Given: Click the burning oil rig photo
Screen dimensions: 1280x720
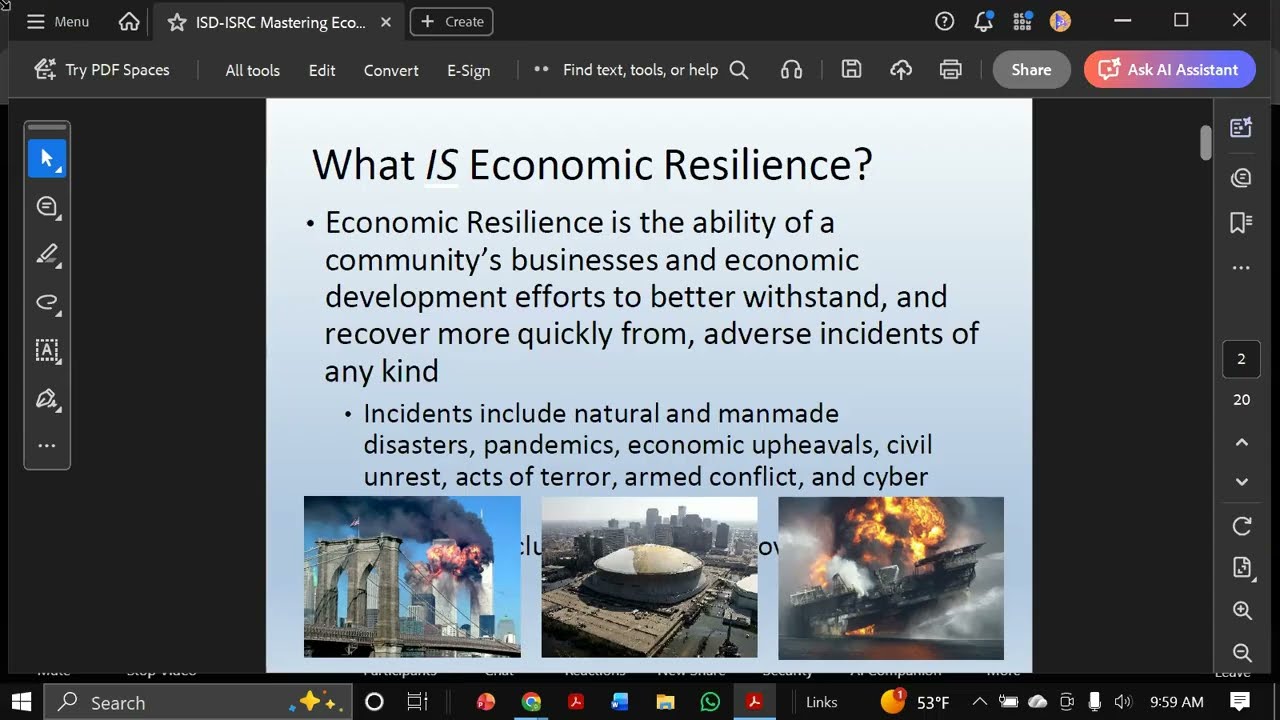Looking at the screenshot, I should click(891, 578).
